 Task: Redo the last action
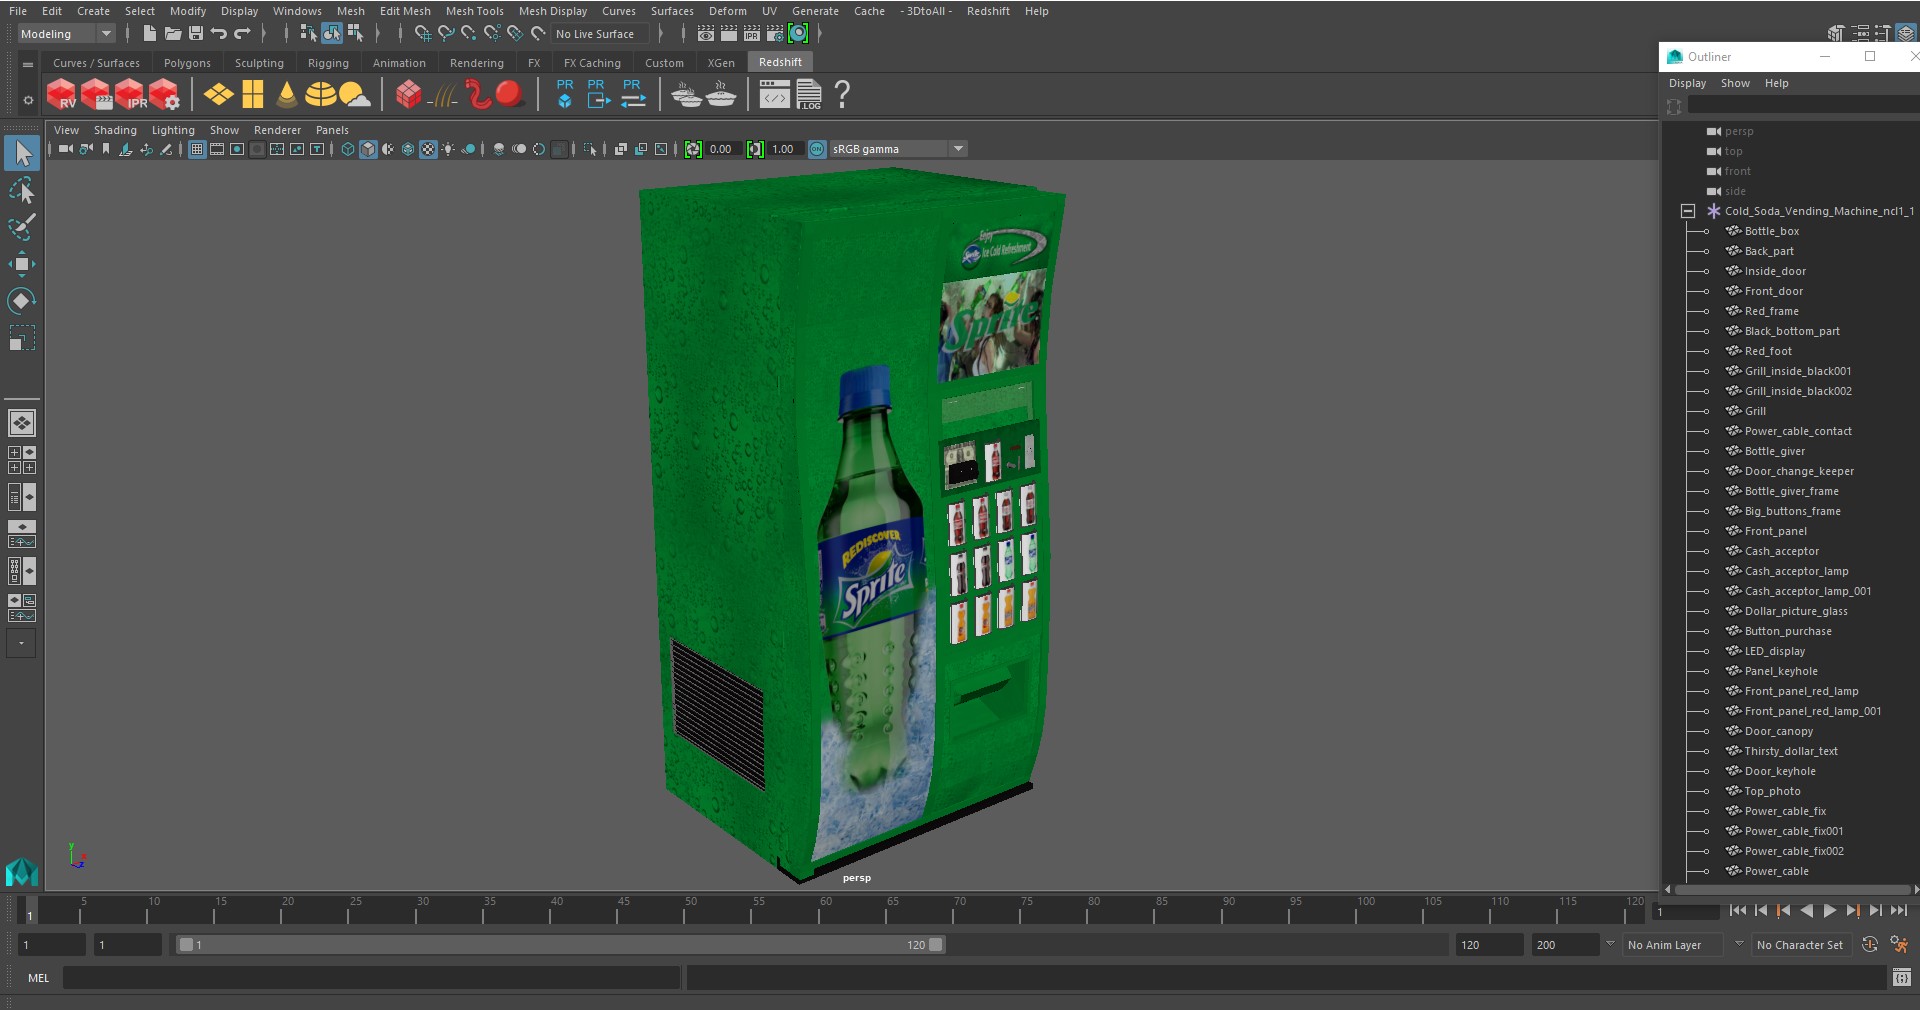coord(241,33)
